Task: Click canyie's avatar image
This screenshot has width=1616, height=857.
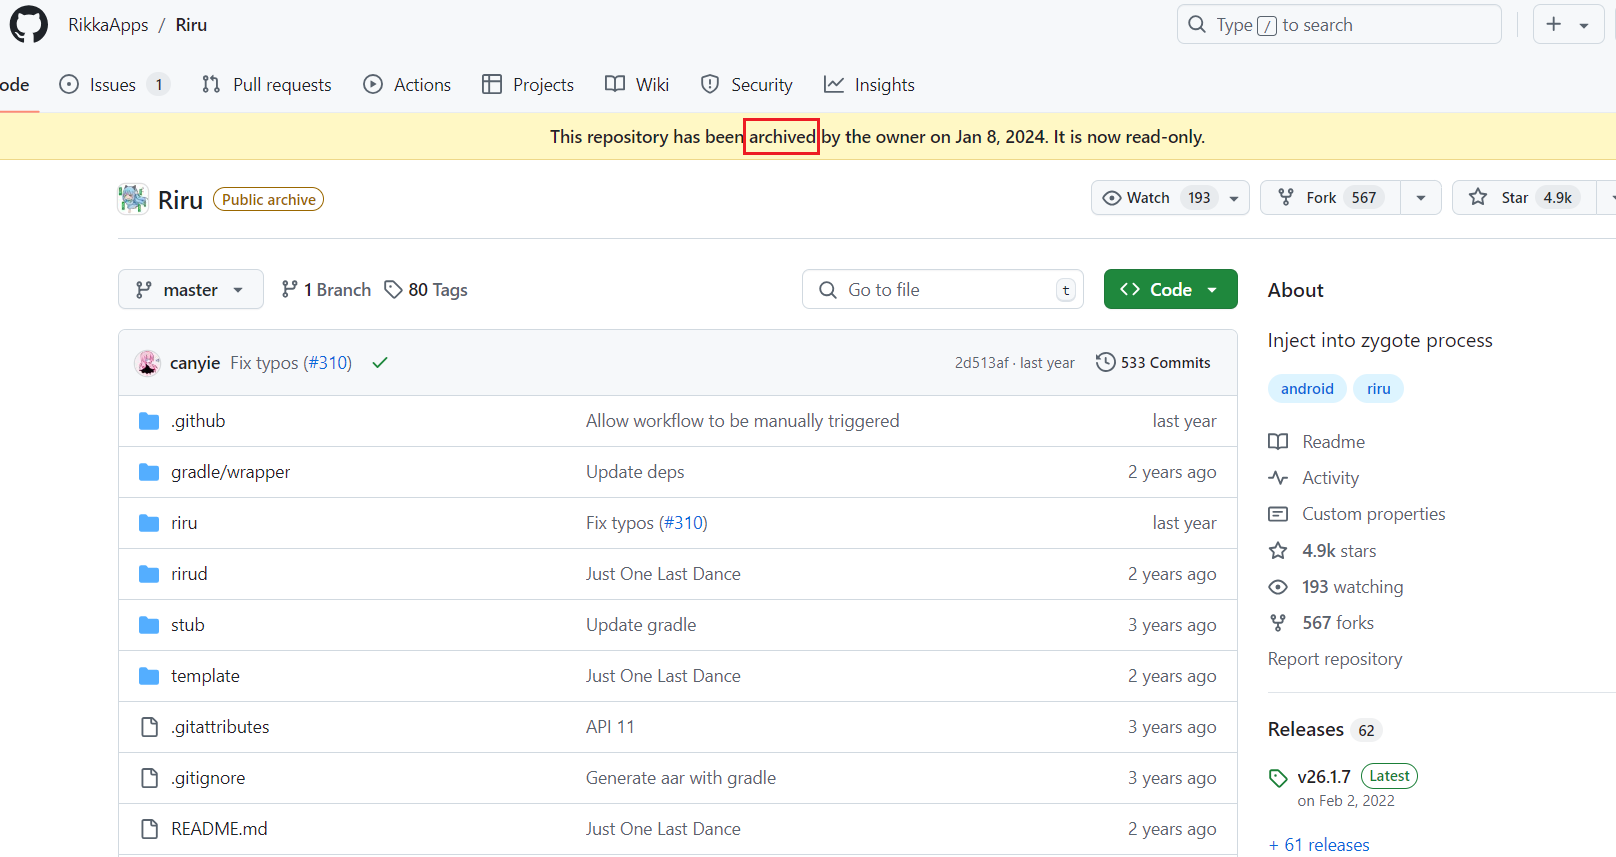Action: 148,363
